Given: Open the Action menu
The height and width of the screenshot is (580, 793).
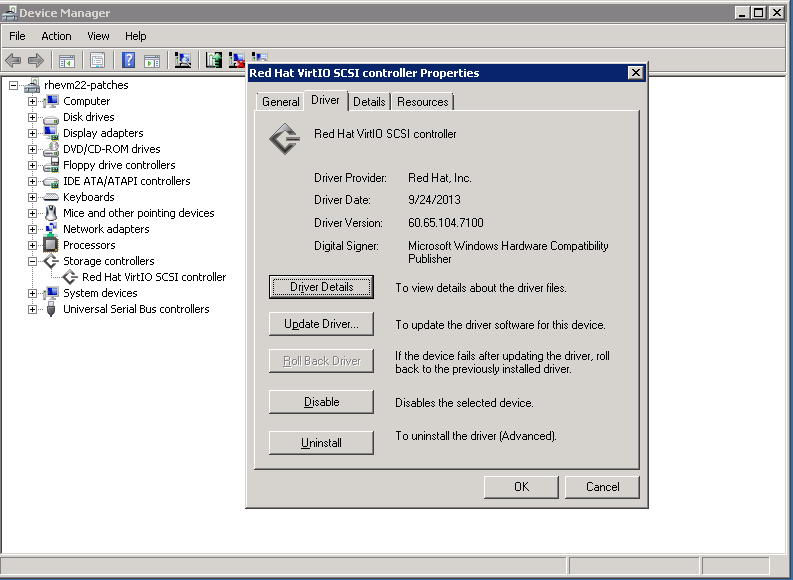Looking at the screenshot, I should tap(56, 36).
